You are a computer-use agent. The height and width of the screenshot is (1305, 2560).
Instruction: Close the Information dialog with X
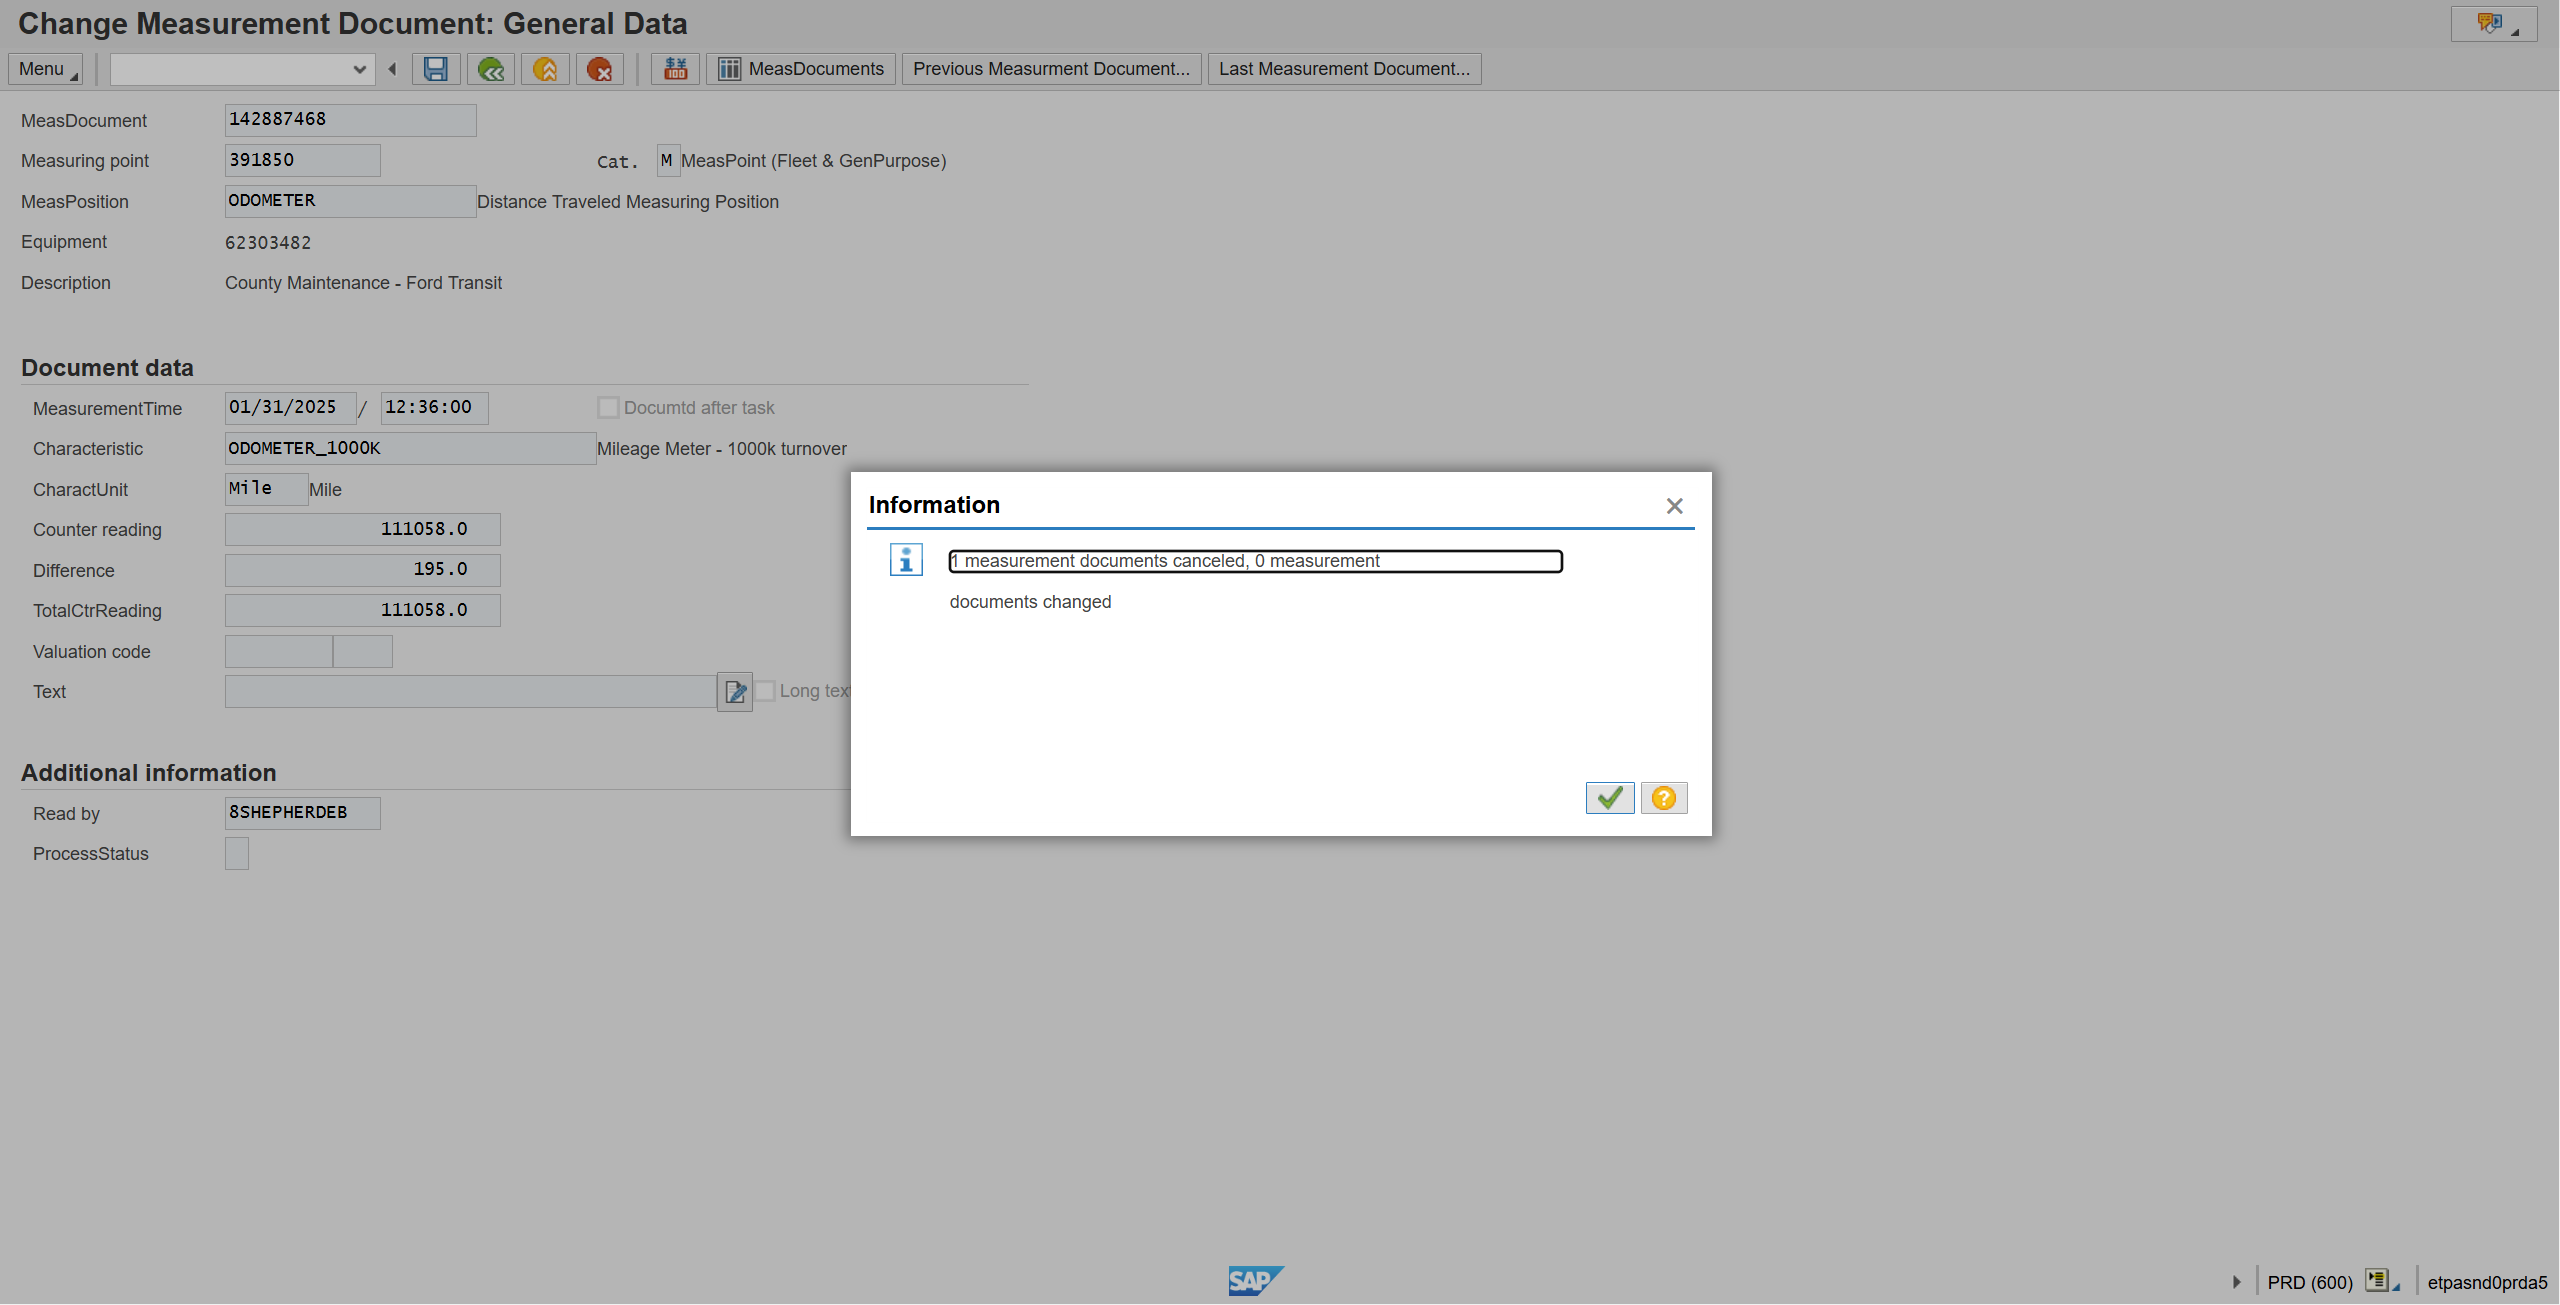click(1674, 506)
